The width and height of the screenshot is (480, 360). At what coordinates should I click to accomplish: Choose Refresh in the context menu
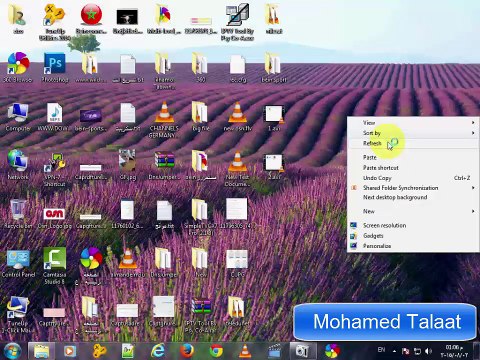pos(413,143)
